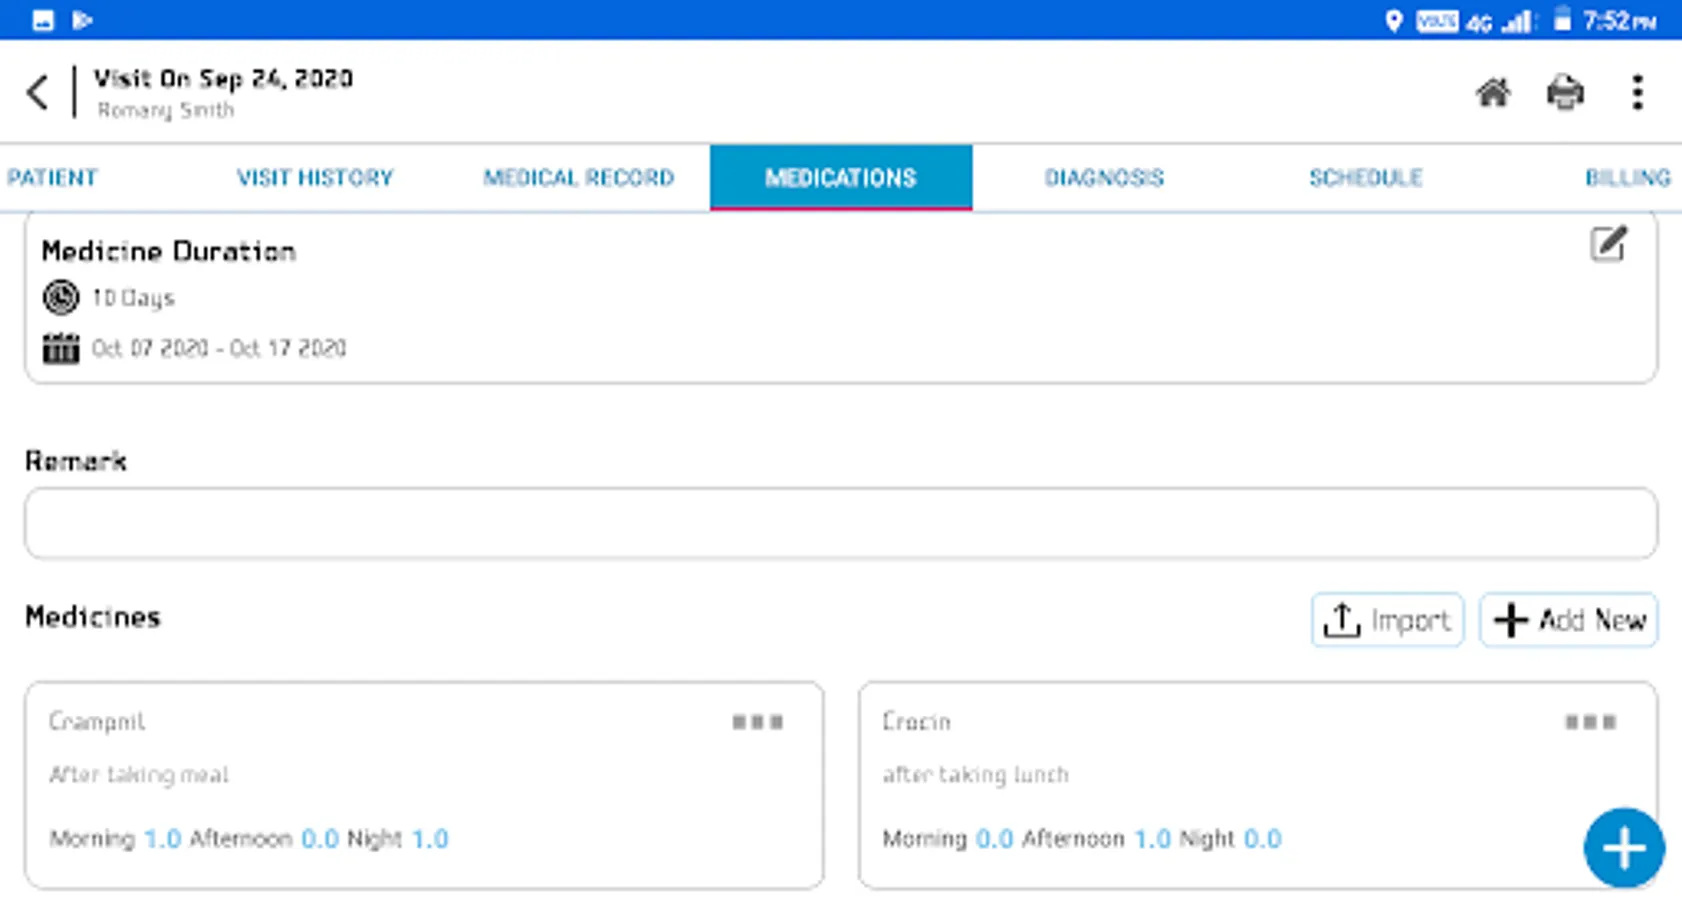
Task: Select the Medications tab
Action: click(x=841, y=178)
